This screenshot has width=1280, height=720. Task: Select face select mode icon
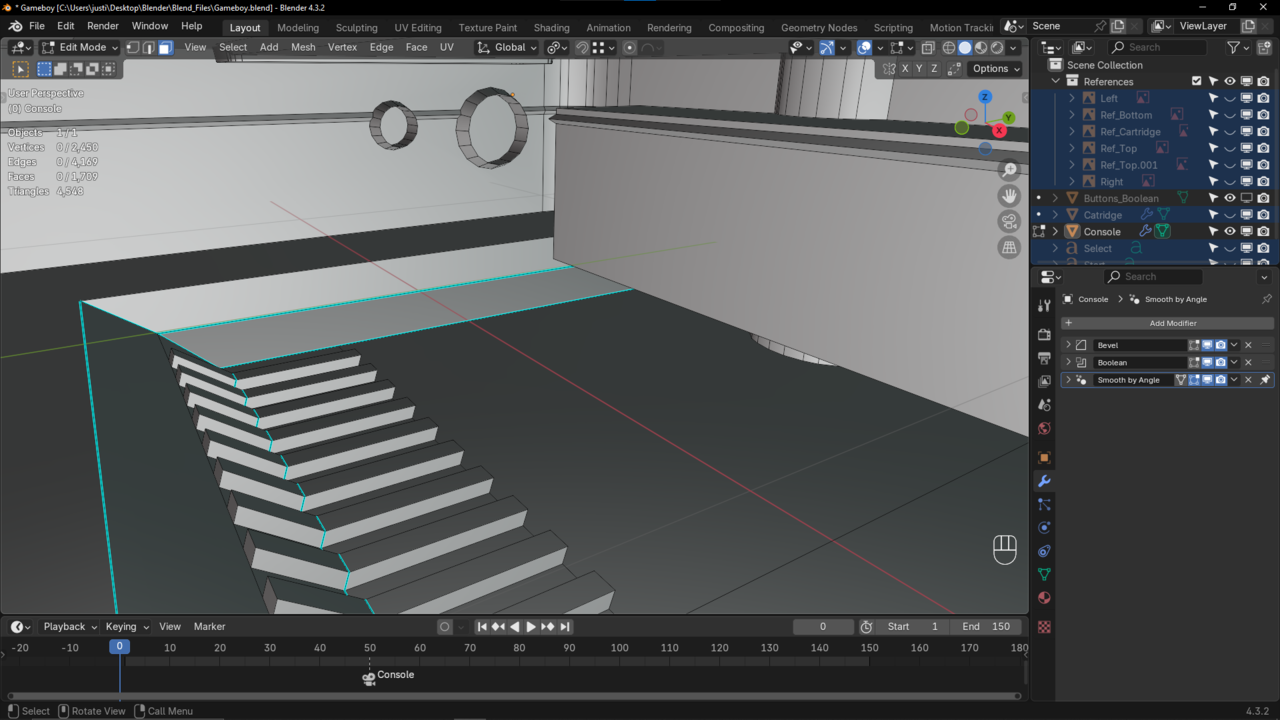click(x=165, y=47)
